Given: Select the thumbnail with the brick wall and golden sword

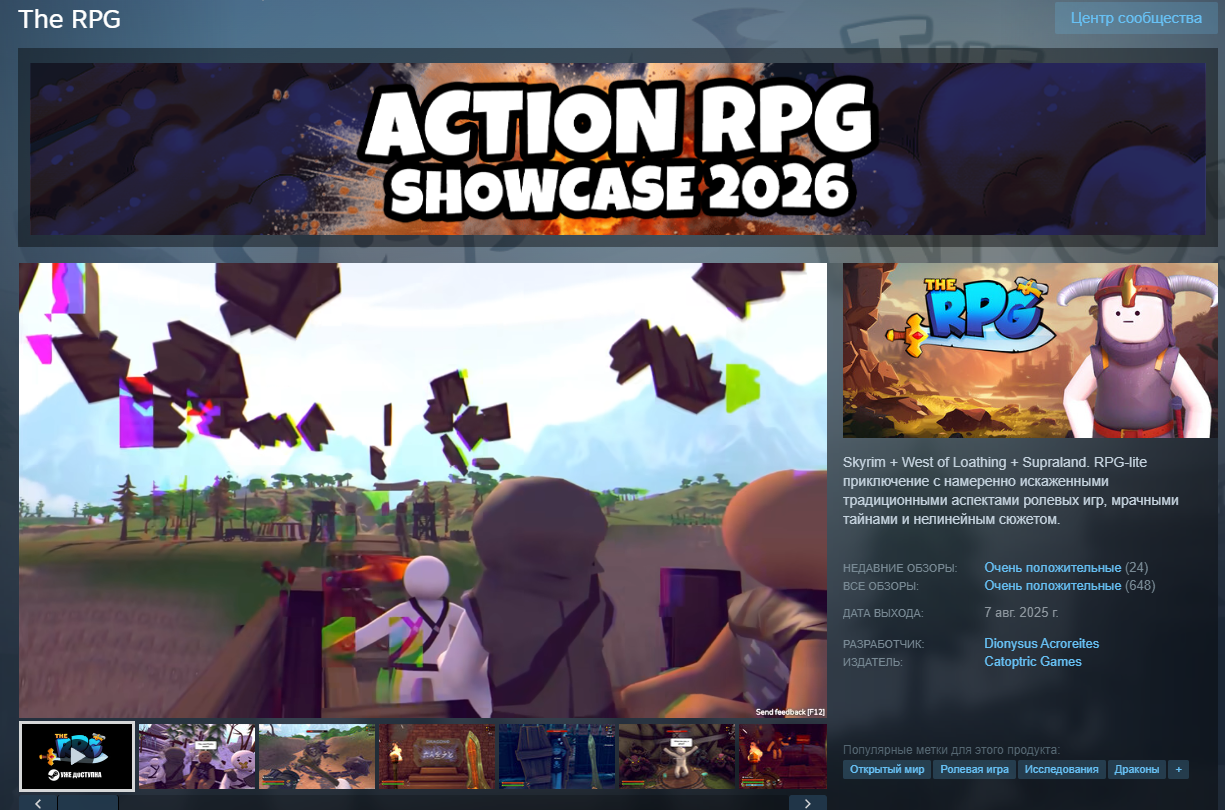Looking at the screenshot, I should point(437,756).
